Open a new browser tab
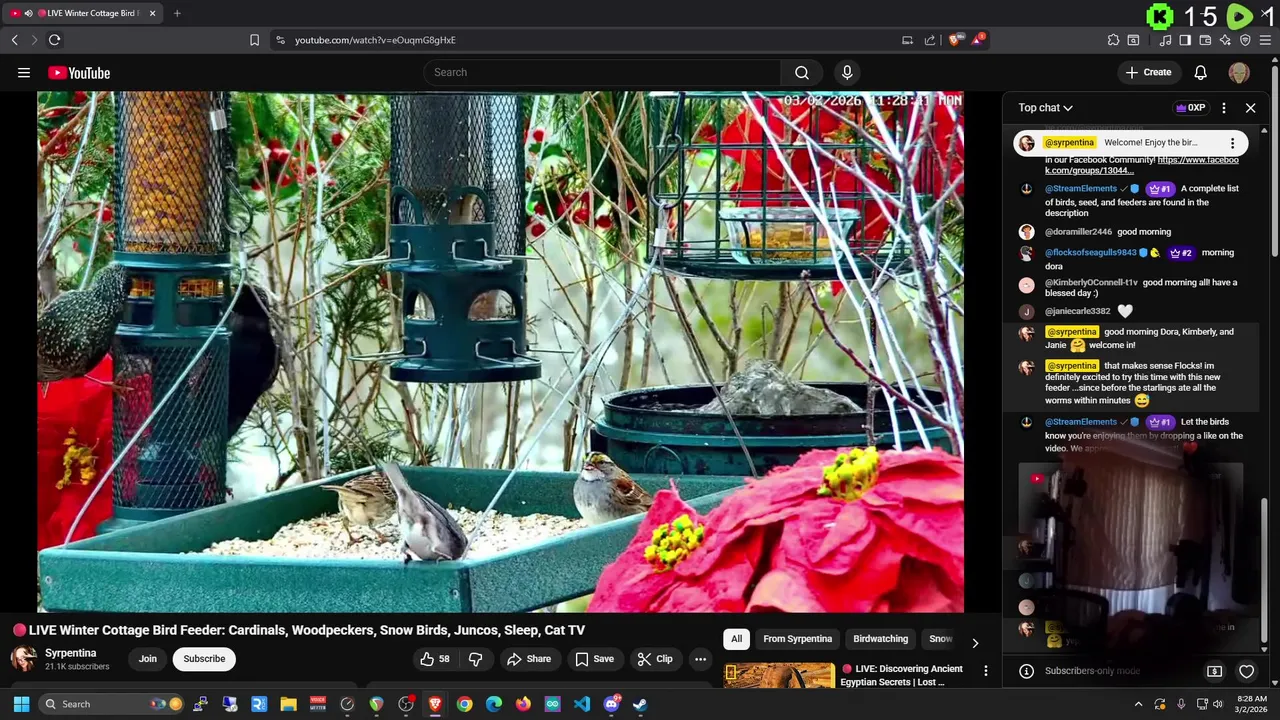Screen dimensions: 1280x720 [x=177, y=13]
